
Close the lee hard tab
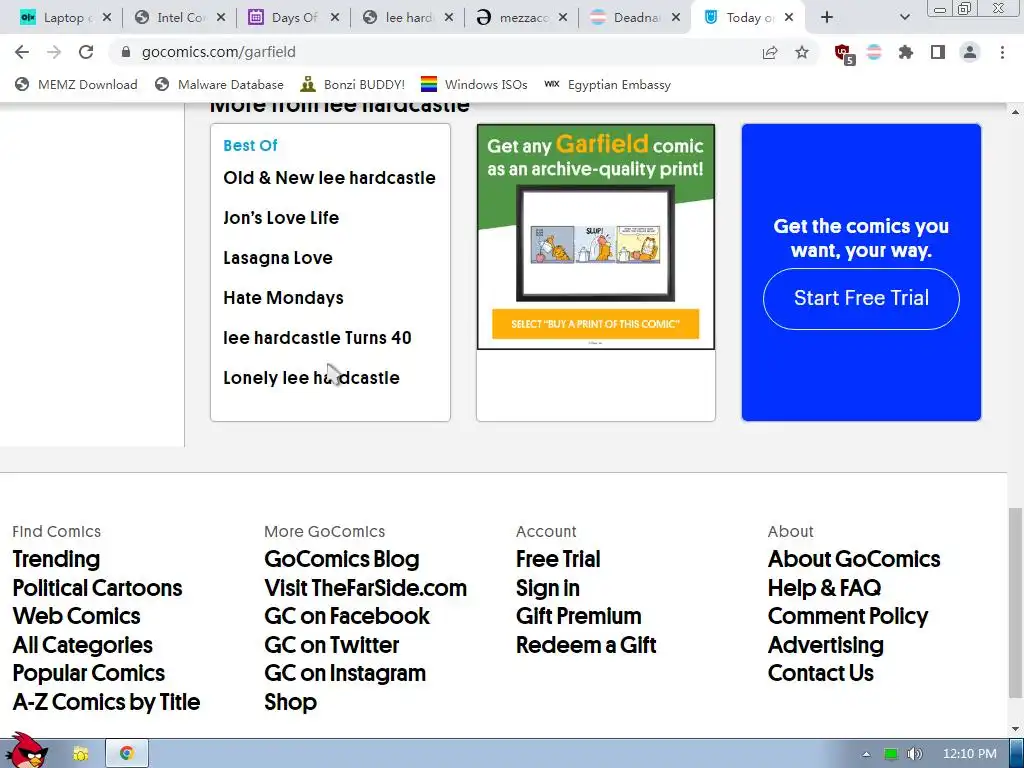click(x=449, y=18)
